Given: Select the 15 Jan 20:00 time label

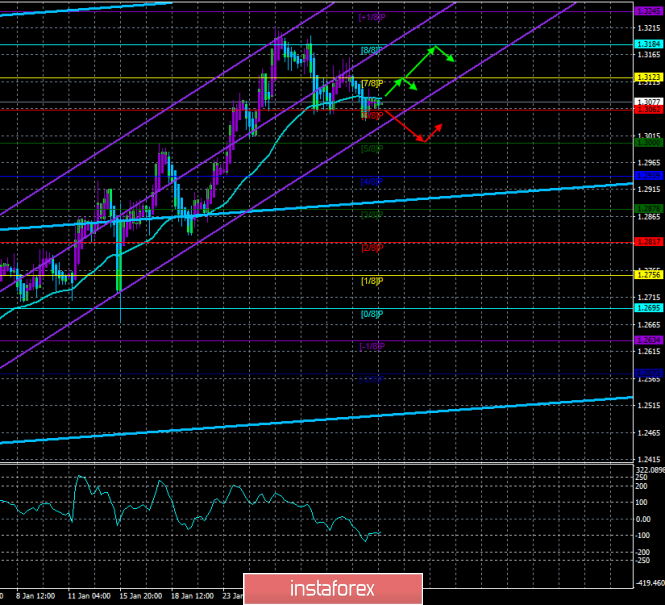Looking at the screenshot, I should (x=141, y=596).
